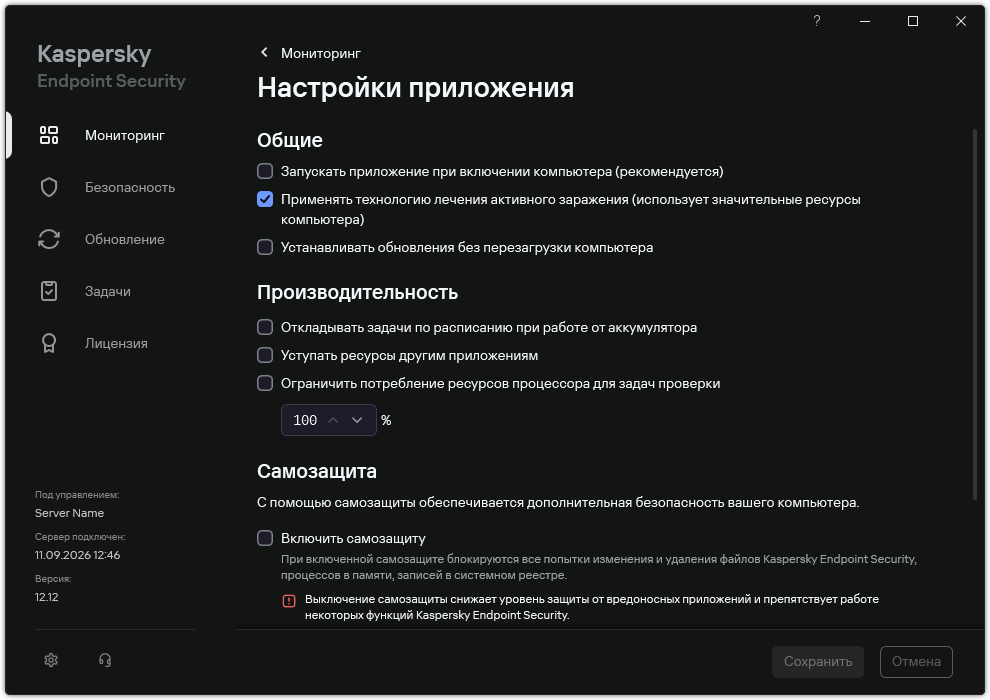This screenshot has width=990, height=700.
Task: Click the Отмена button
Action: (x=916, y=661)
